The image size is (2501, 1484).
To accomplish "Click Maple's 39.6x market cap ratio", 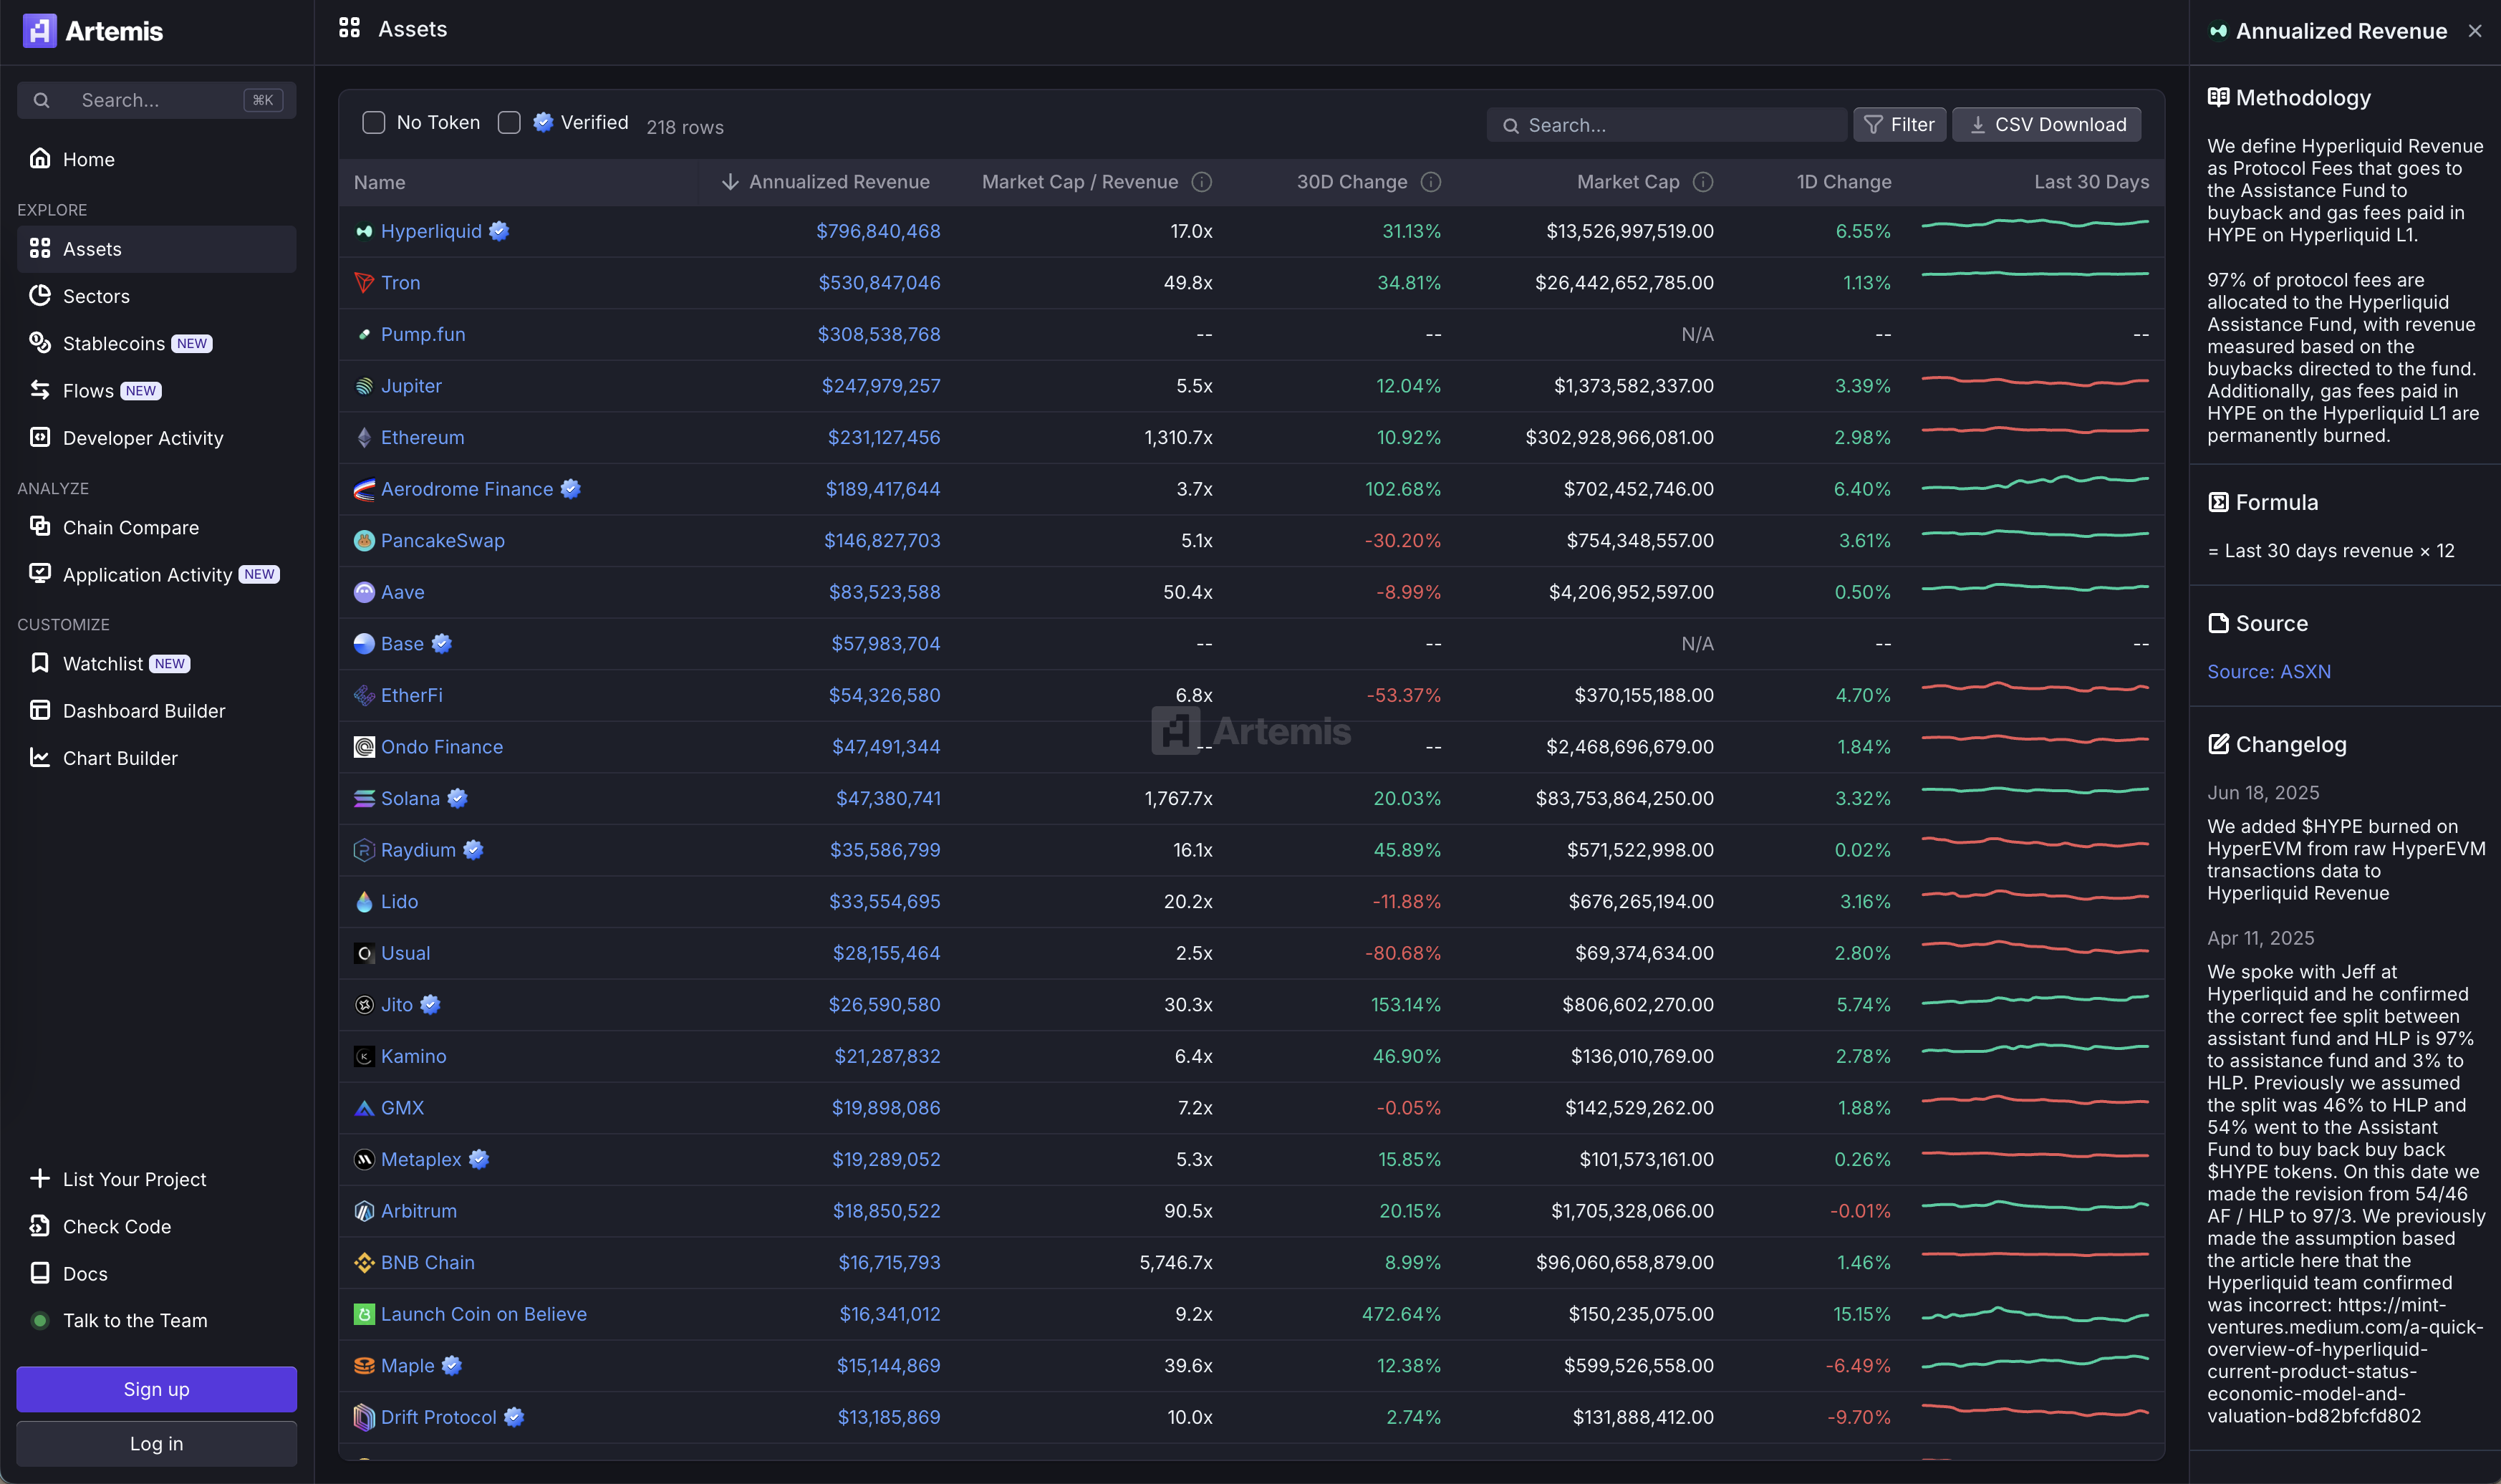I will point(1189,1365).
